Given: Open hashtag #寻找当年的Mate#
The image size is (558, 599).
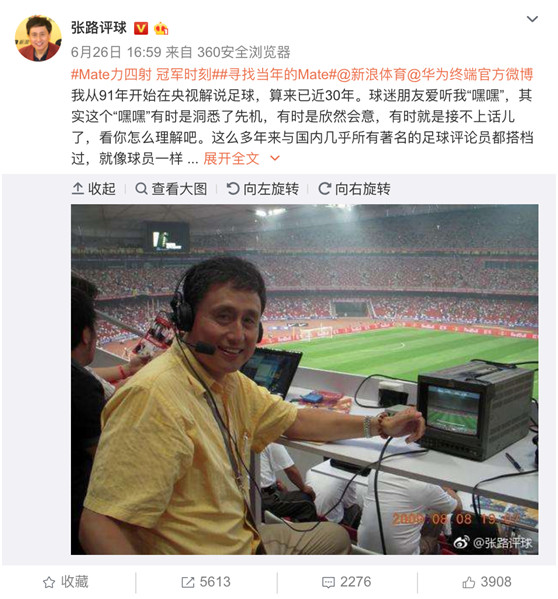Looking at the screenshot, I should pyautogui.click(x=278, y=74).
